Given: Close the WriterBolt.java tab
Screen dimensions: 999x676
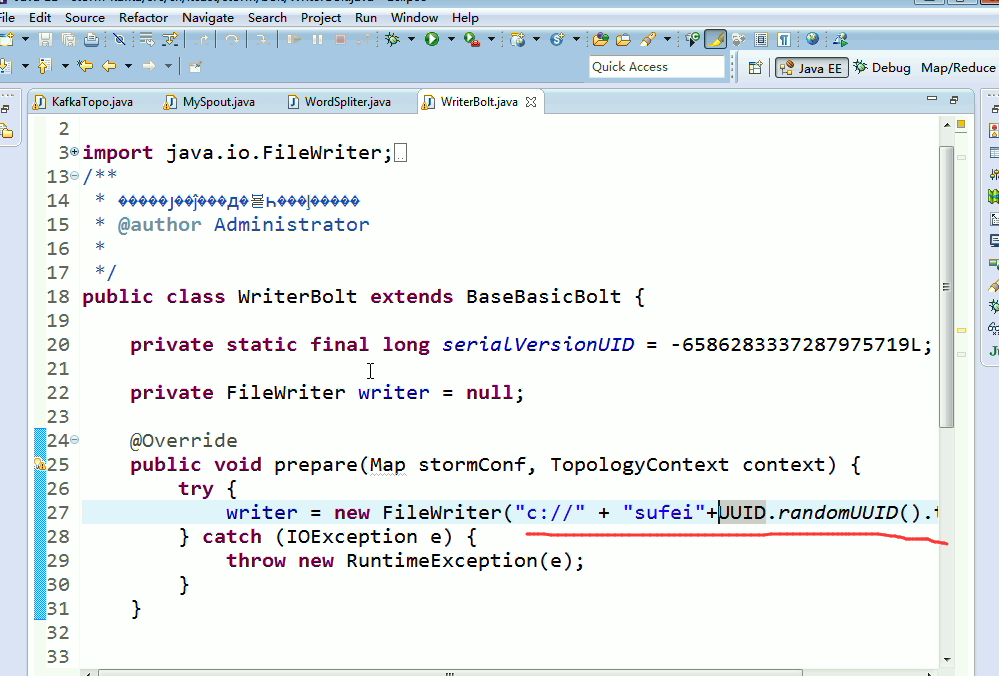Looking at the screenshot, I should pyautogui.click(x=531, y=102).
